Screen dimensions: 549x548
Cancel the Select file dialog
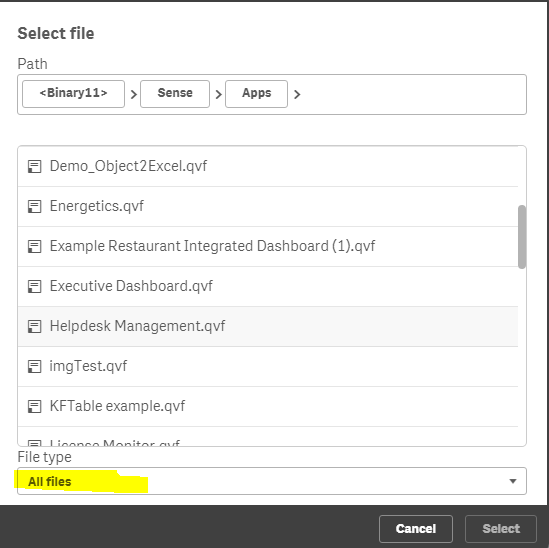(416, 528)
